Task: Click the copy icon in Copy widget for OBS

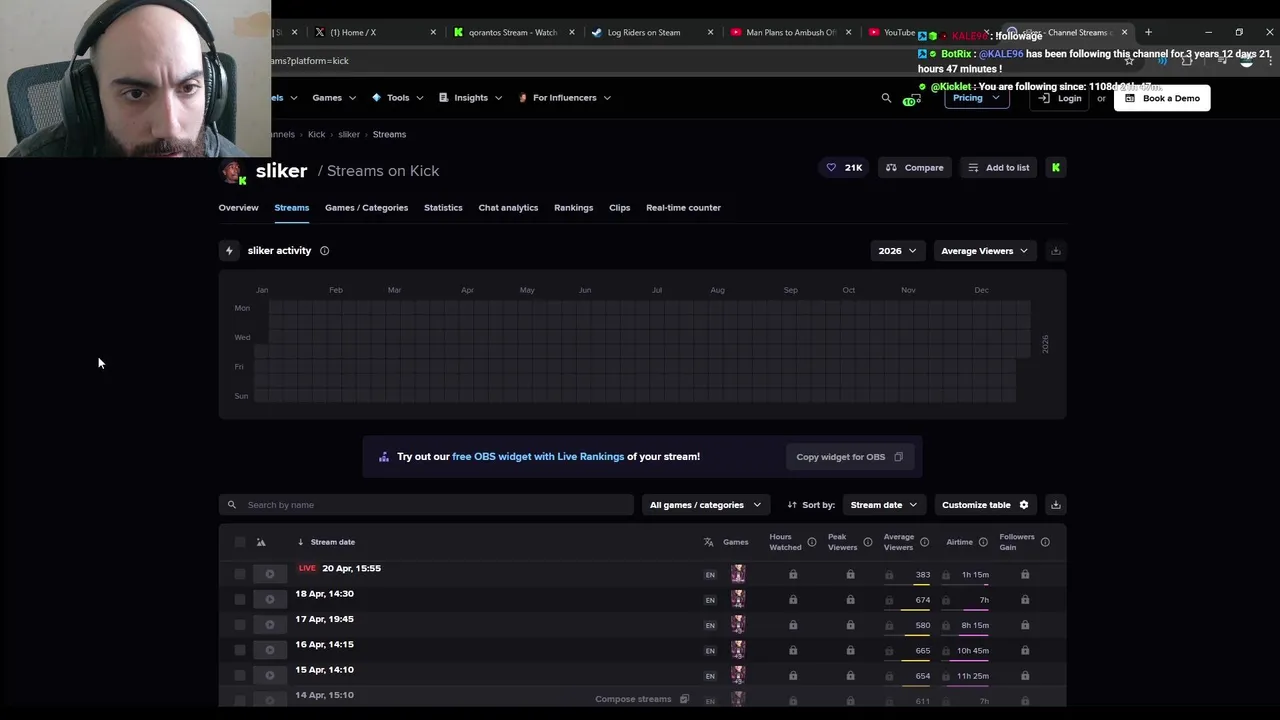Action: 898,457
